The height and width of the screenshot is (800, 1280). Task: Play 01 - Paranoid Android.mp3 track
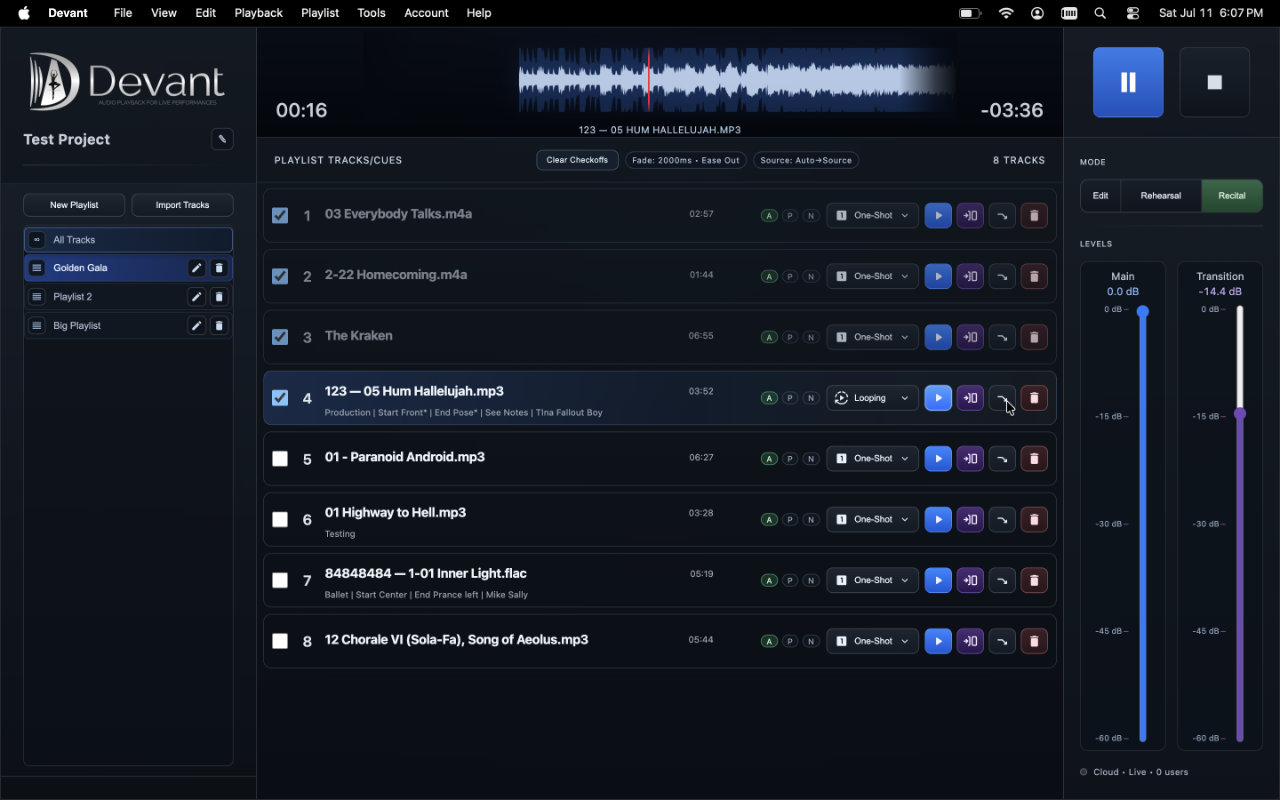(938, 458)
